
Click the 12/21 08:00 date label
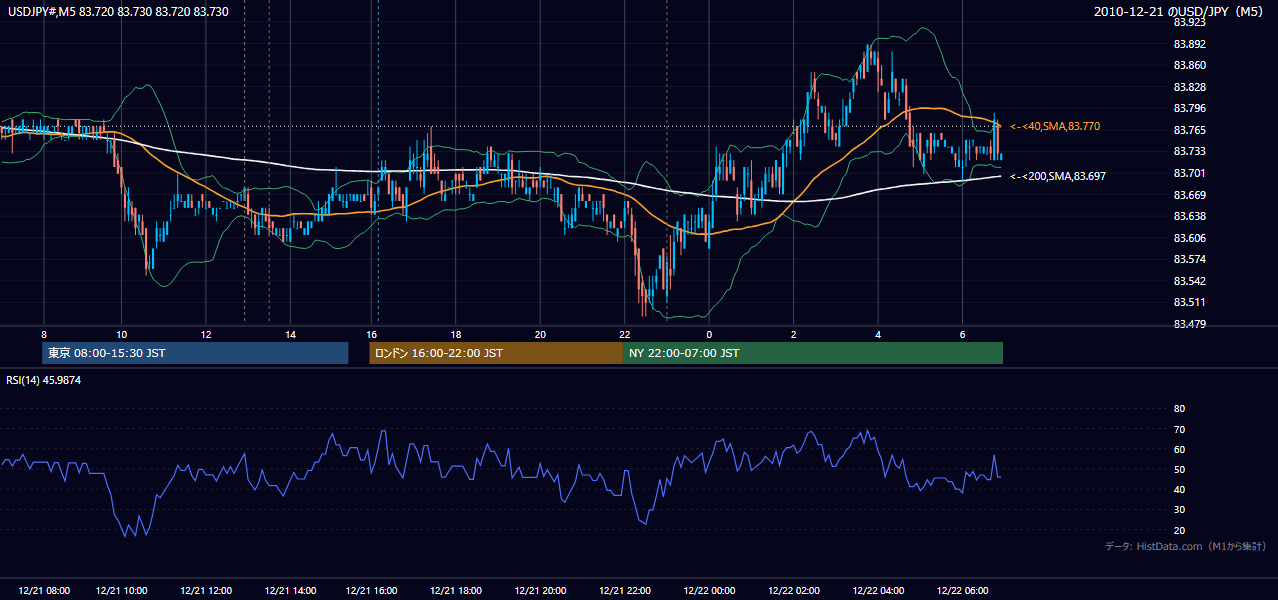pyautogui.click(x=44, y=591)
